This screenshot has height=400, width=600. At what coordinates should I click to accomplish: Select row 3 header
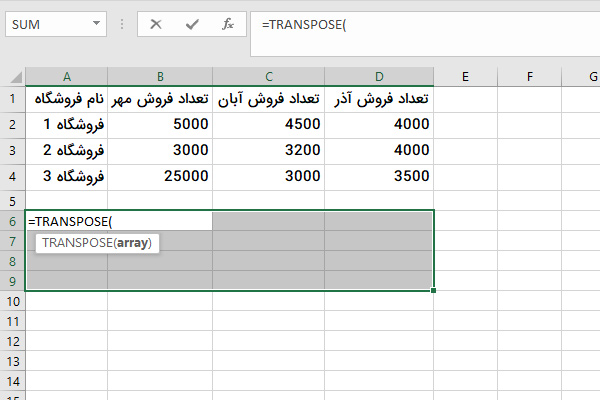[13, 151]
